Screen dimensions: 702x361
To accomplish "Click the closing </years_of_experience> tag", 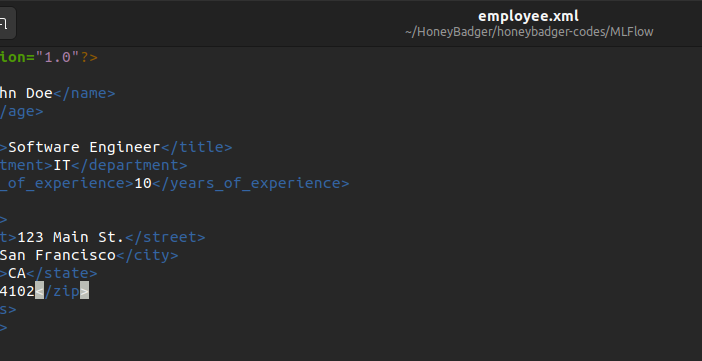I will point(250,183).
